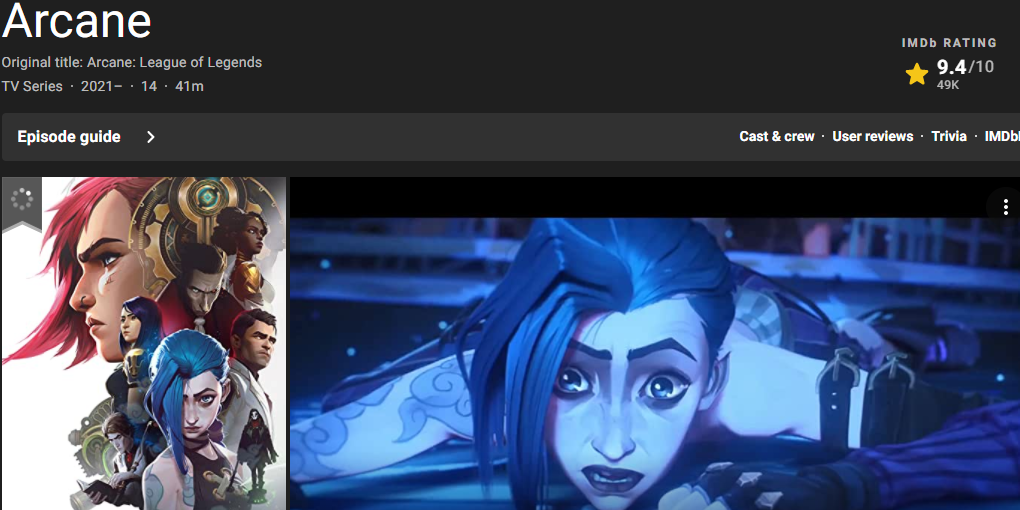
Task: Add Arcane to watchlist via poster ribbon
Action: point(21,203)
